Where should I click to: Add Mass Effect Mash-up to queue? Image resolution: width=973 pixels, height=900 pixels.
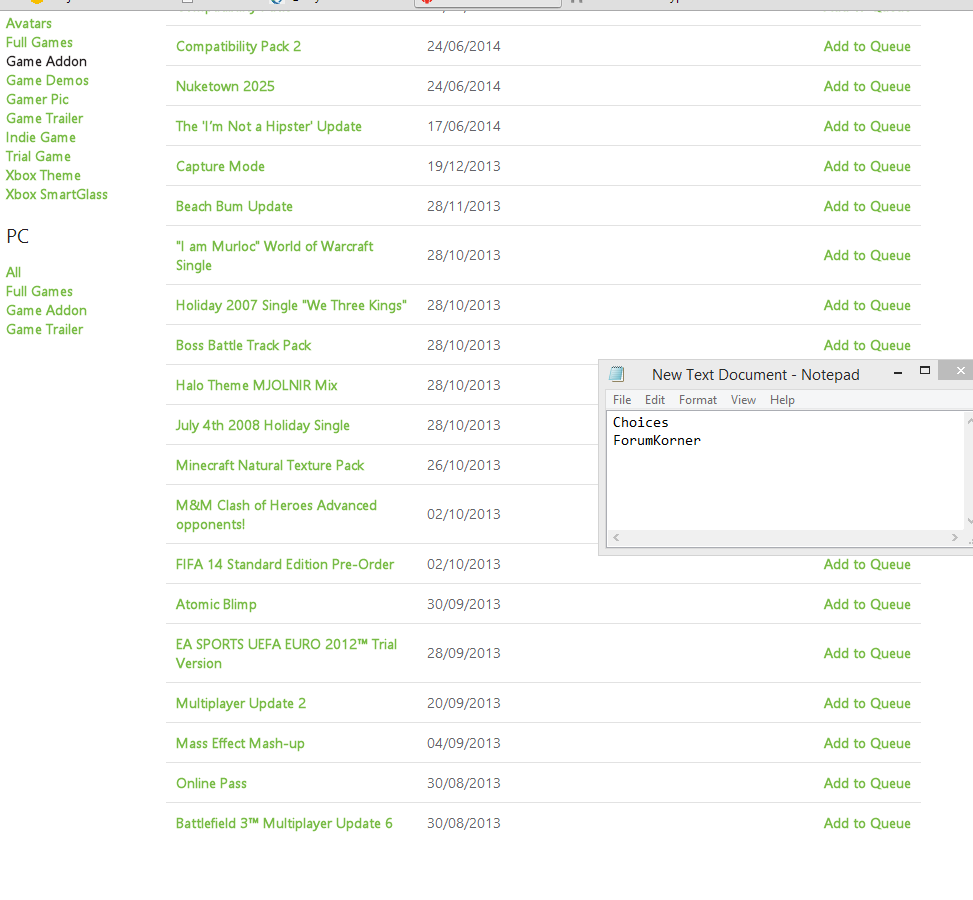[x=867, y=744]
